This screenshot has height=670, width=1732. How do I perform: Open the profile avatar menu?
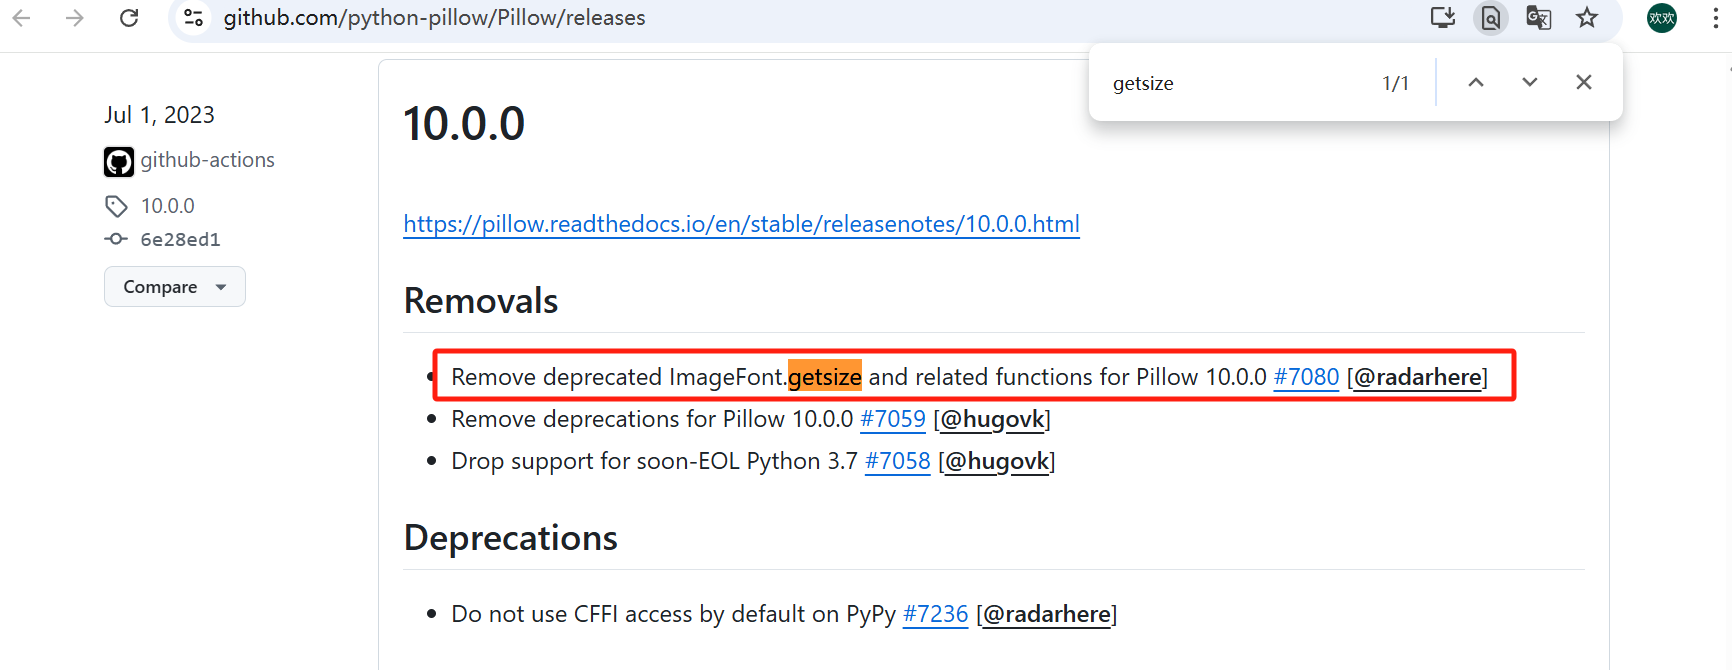tap(1662, 18)
